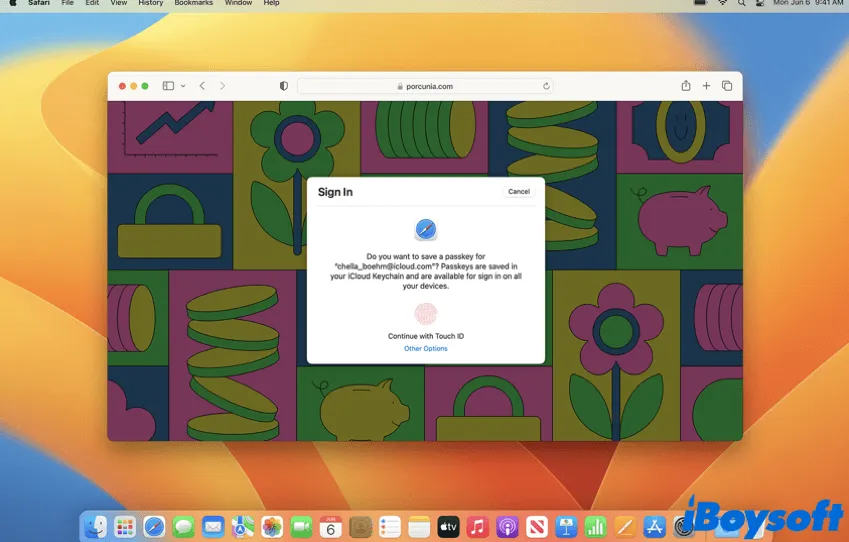Viewport: 849px width, 542px height.
Task: Open Wi-Fi status in the menu bar
Action: (723, 4)
